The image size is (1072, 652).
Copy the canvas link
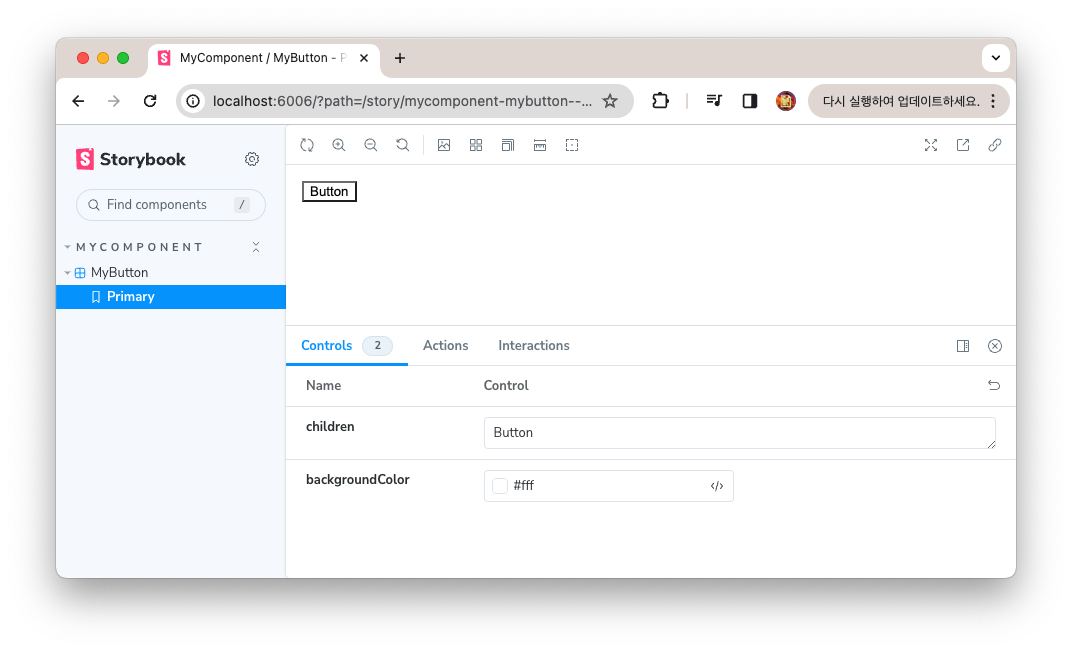995,145
